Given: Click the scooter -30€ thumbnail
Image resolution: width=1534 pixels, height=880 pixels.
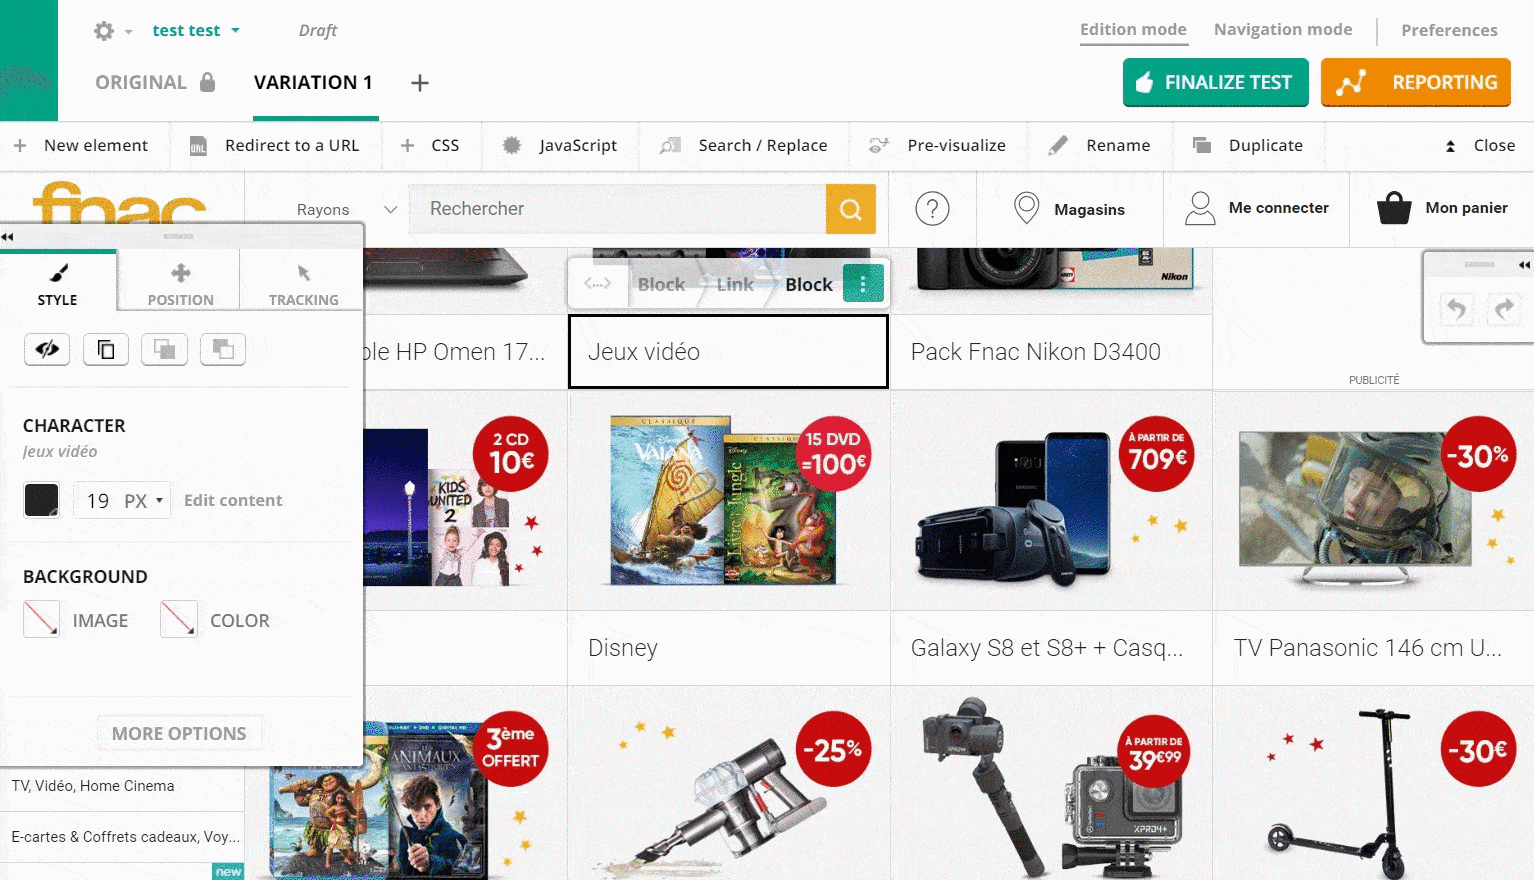Looking at the screenshot, I should (x=1374, y=783).
